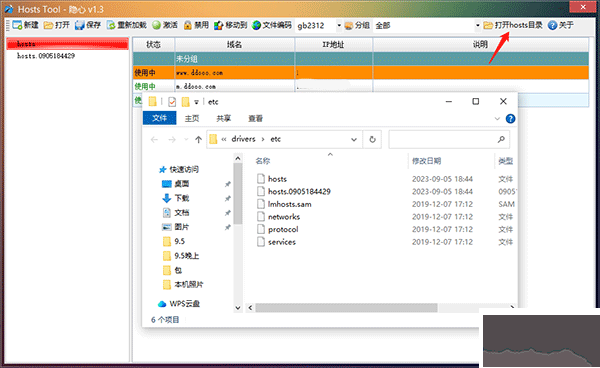Open the 查看 ribbon tab
This screenshot has width=600, height=368.
pyautogui.click(x=255, y=118)
